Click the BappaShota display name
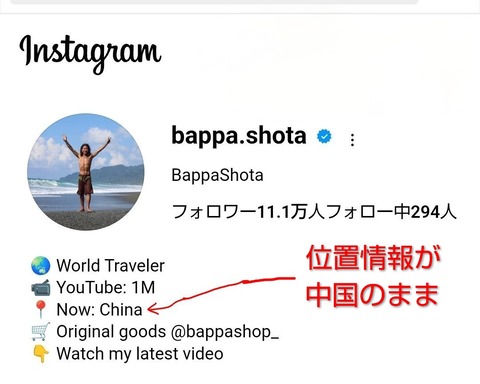The image size is (480, 384). [217, 175]
